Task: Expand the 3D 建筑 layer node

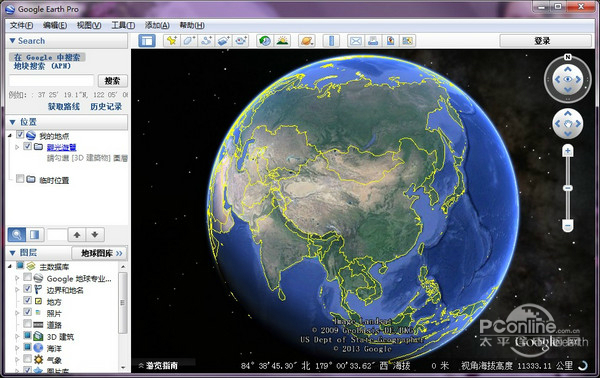Action: pos(17,337)
